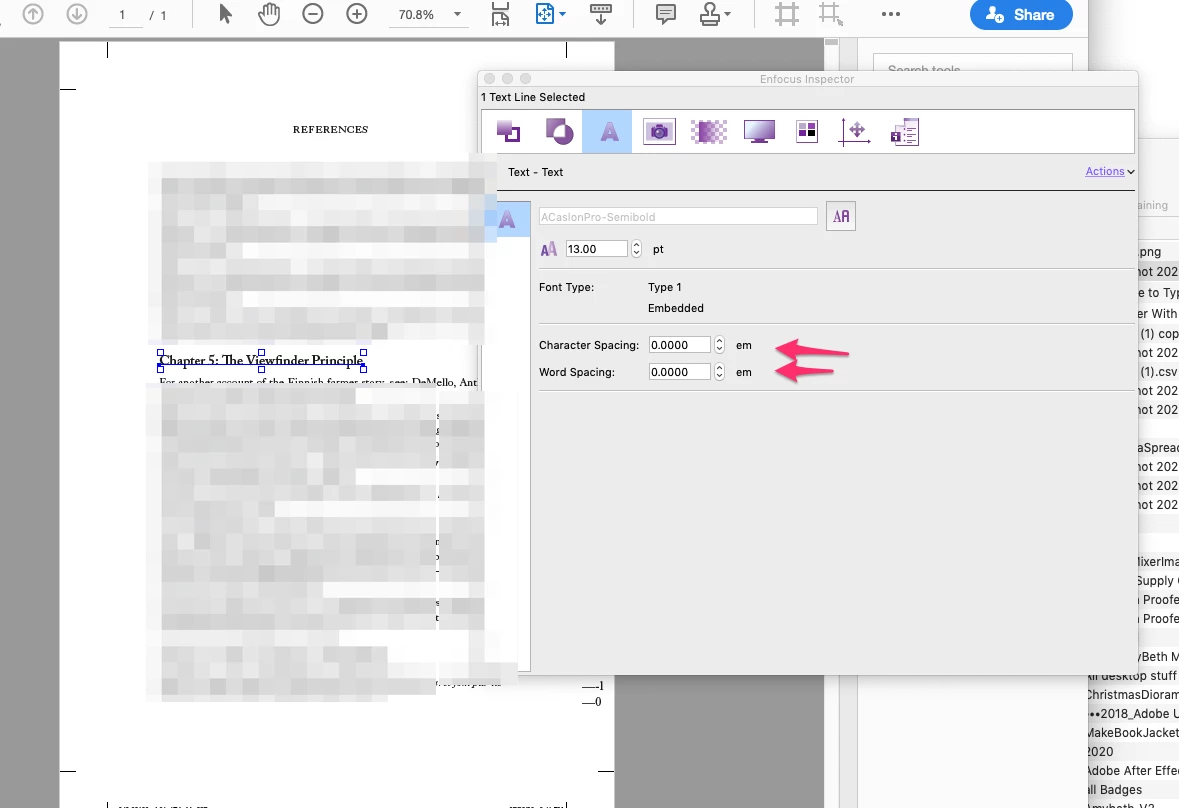Screen dimensions: 1179x808
Task: Zoom out with minus button
Action: (x=313, y=14)
